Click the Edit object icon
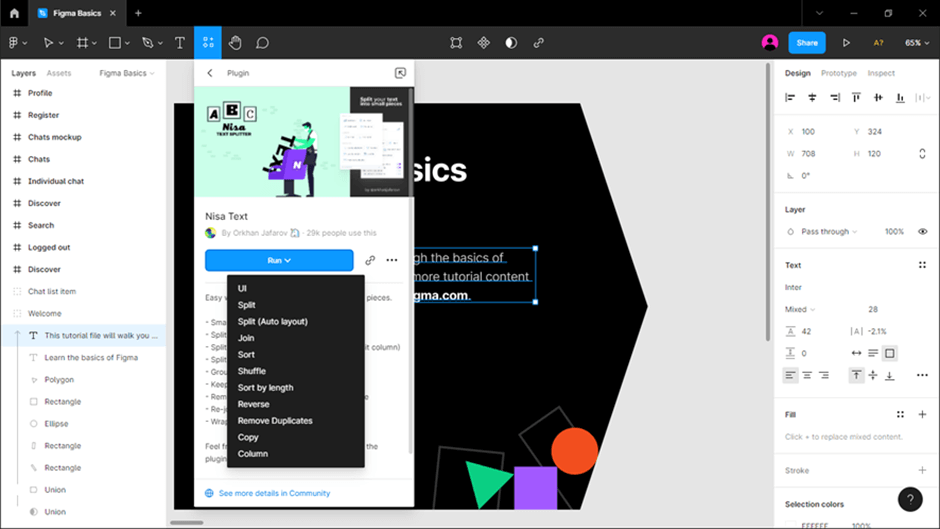The height and width of the screenshot is (529, 940). 456,43
